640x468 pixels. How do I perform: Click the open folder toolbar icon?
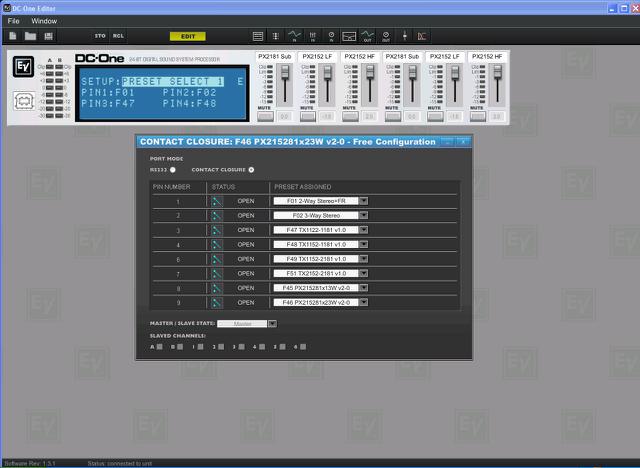(30, 36)
